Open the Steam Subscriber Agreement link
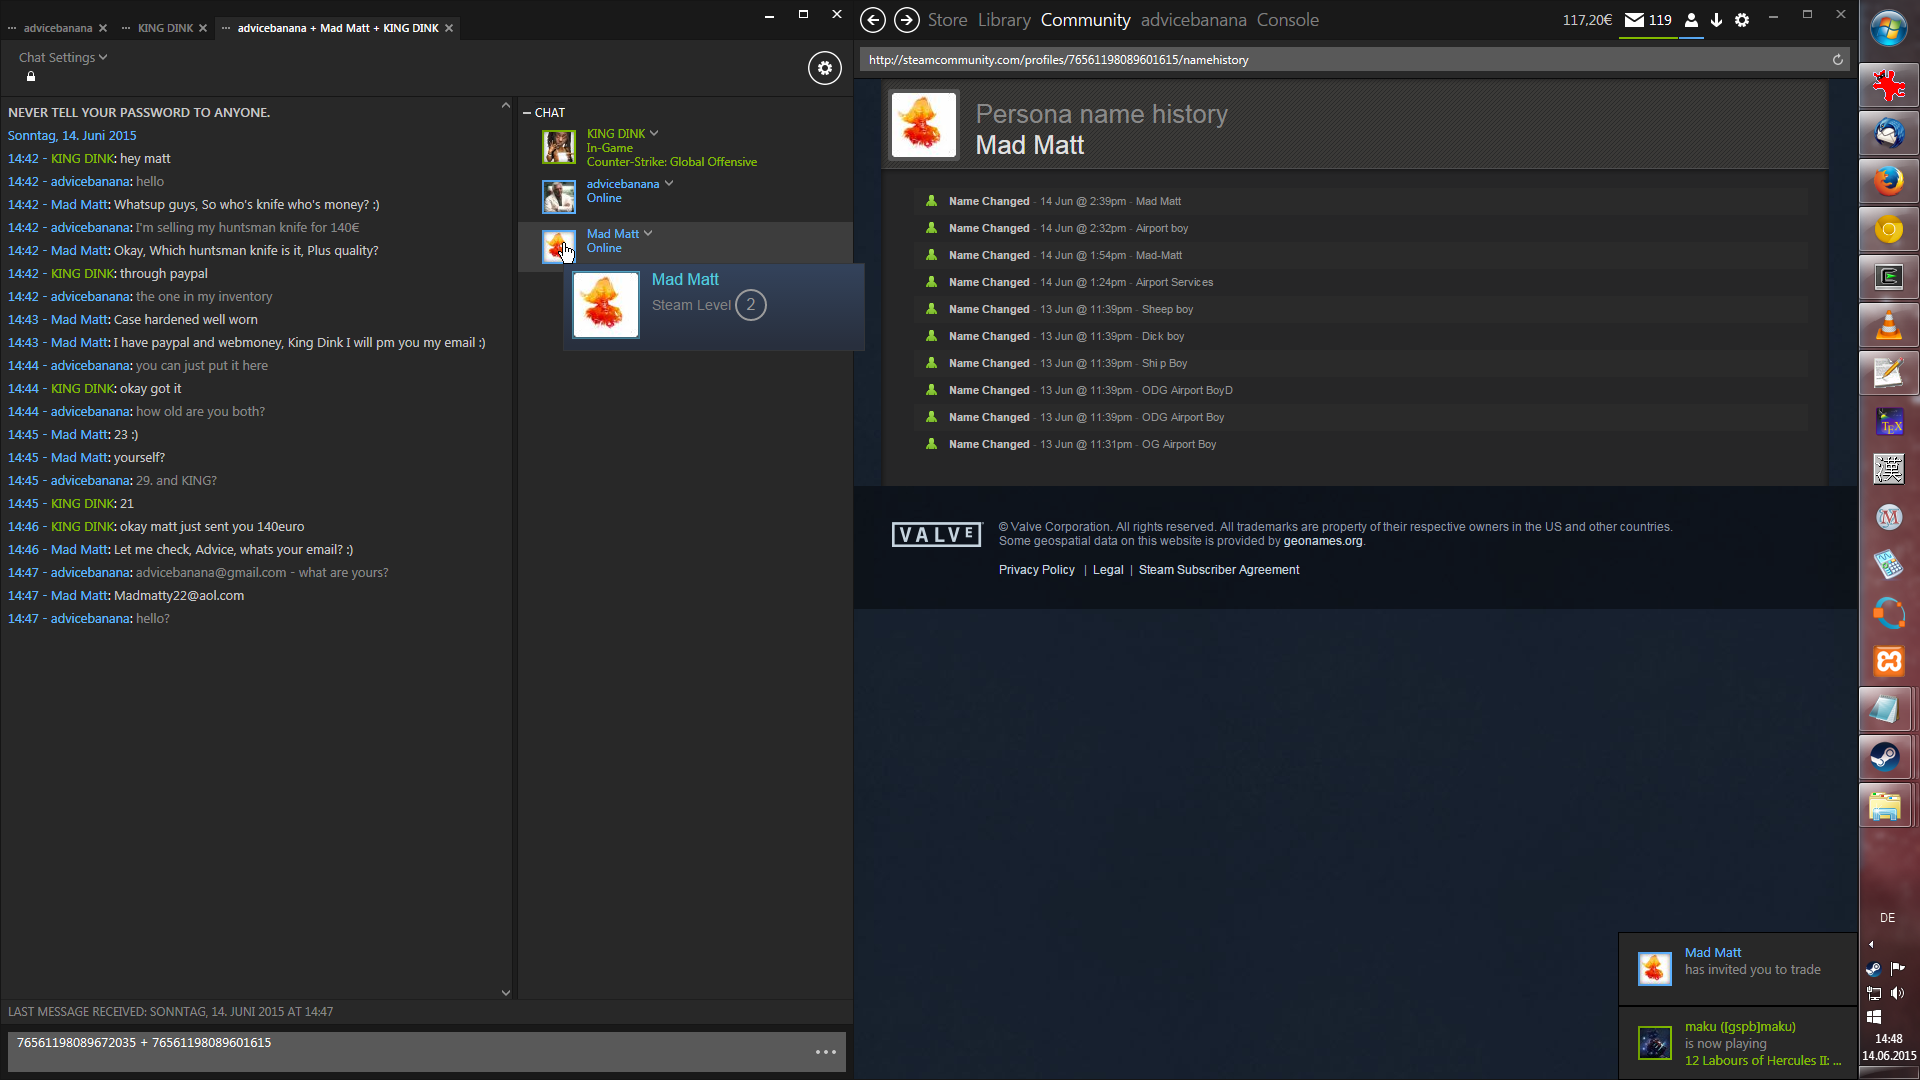The image size is (1920, 1080). pyautogui.click(x=1218, y=570)
